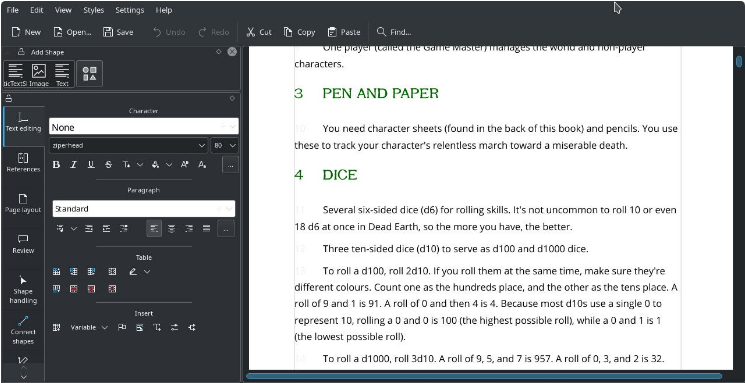Open the paragraph style dropdown showing Standard
Screen dimensions: 745x383
(x=143, y=209)
